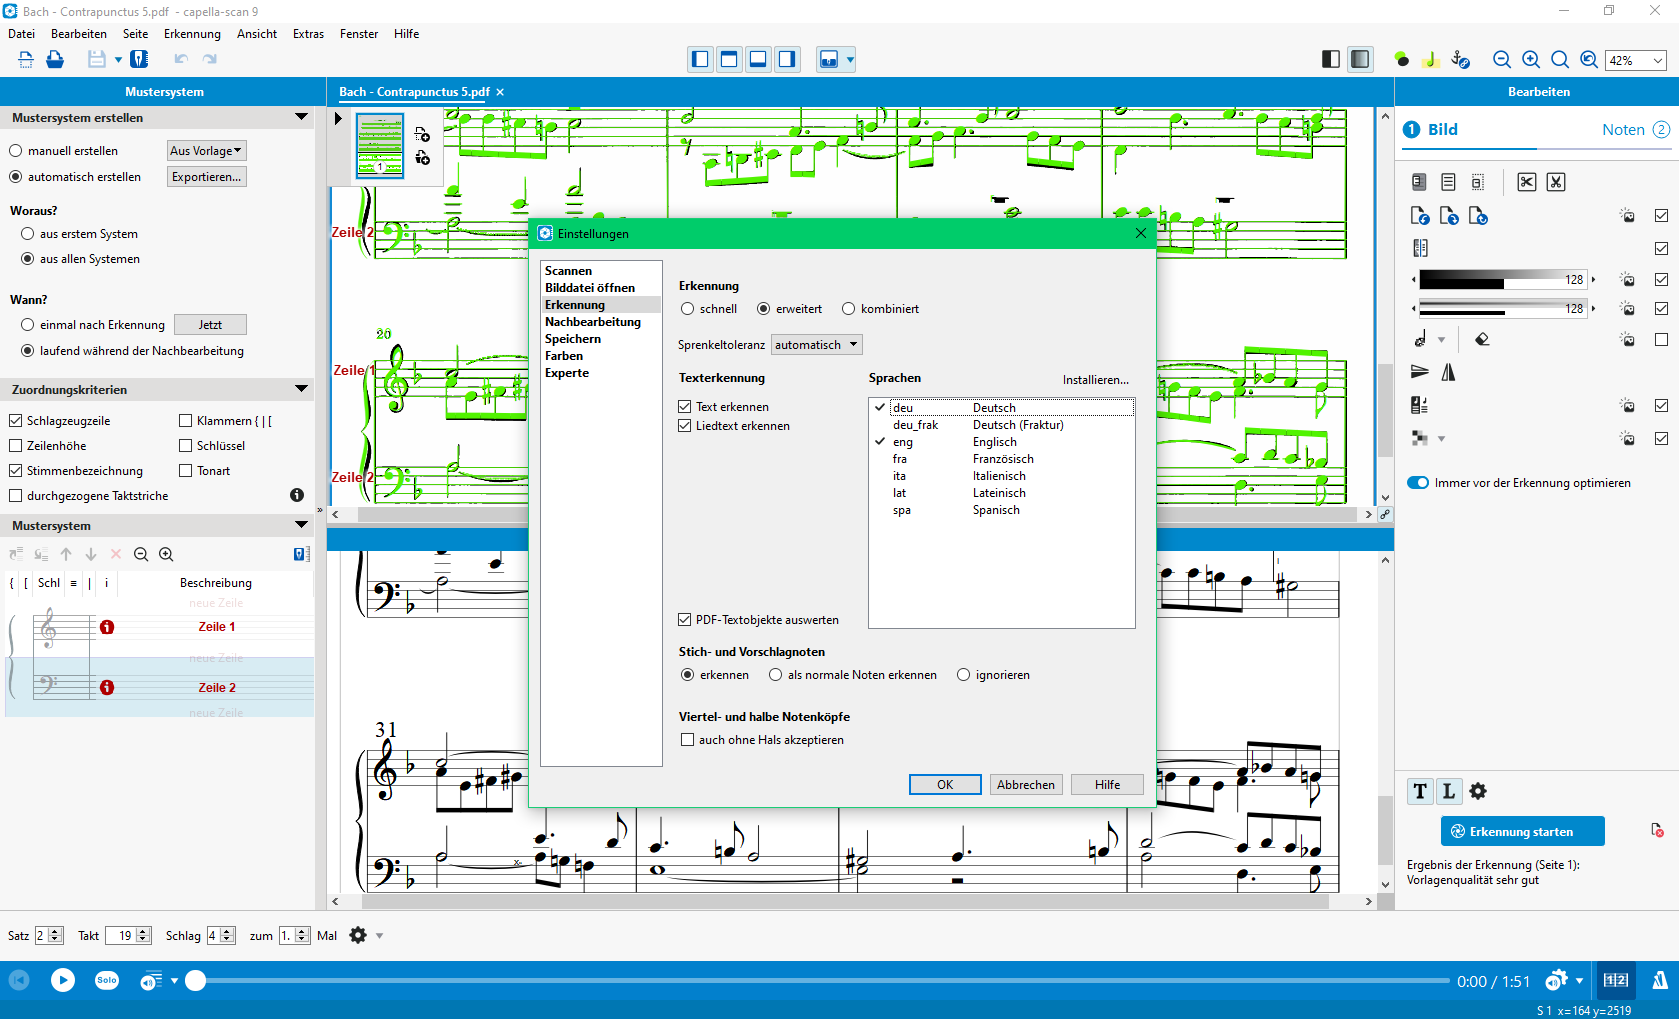The image size is (1679, 1019).
Task: Select 'als normale Noten erkennen' radio option
Action: [775, 675]
